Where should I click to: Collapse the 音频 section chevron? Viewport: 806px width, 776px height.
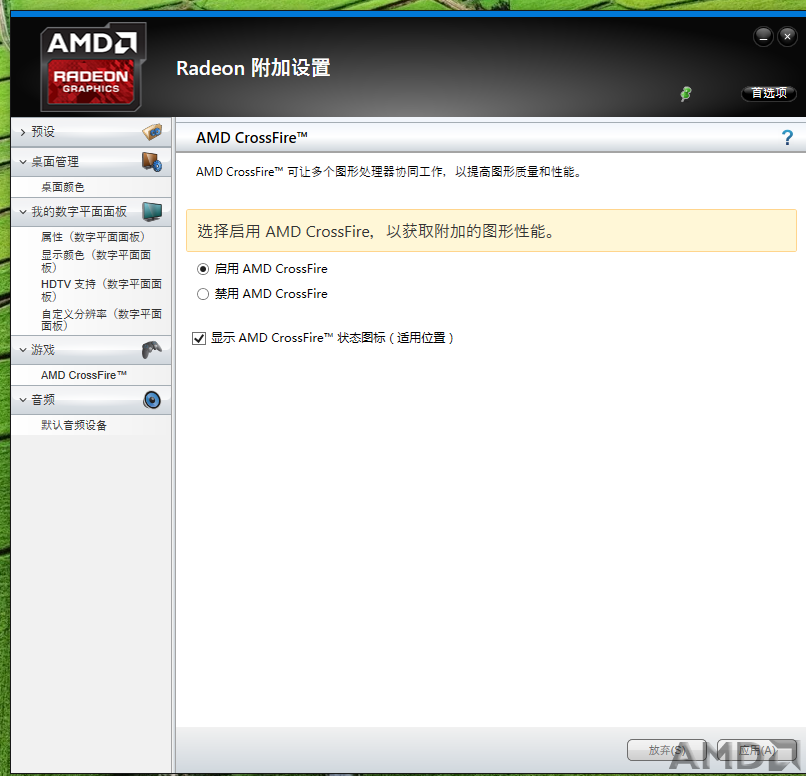click(23, 400)
